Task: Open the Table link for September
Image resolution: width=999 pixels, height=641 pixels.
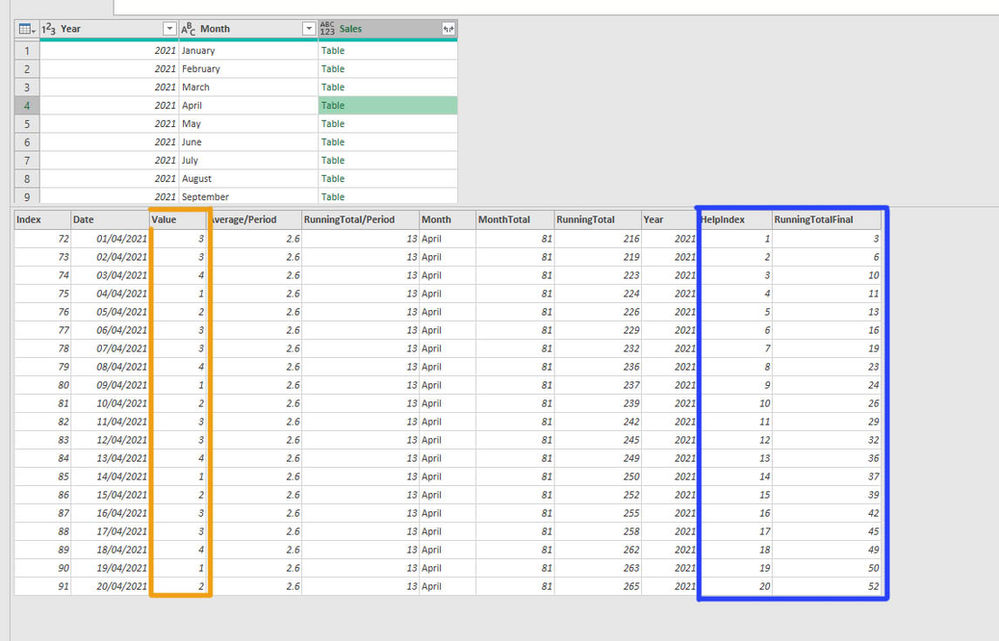Action: pyautogui.click(x=333, y=196)
